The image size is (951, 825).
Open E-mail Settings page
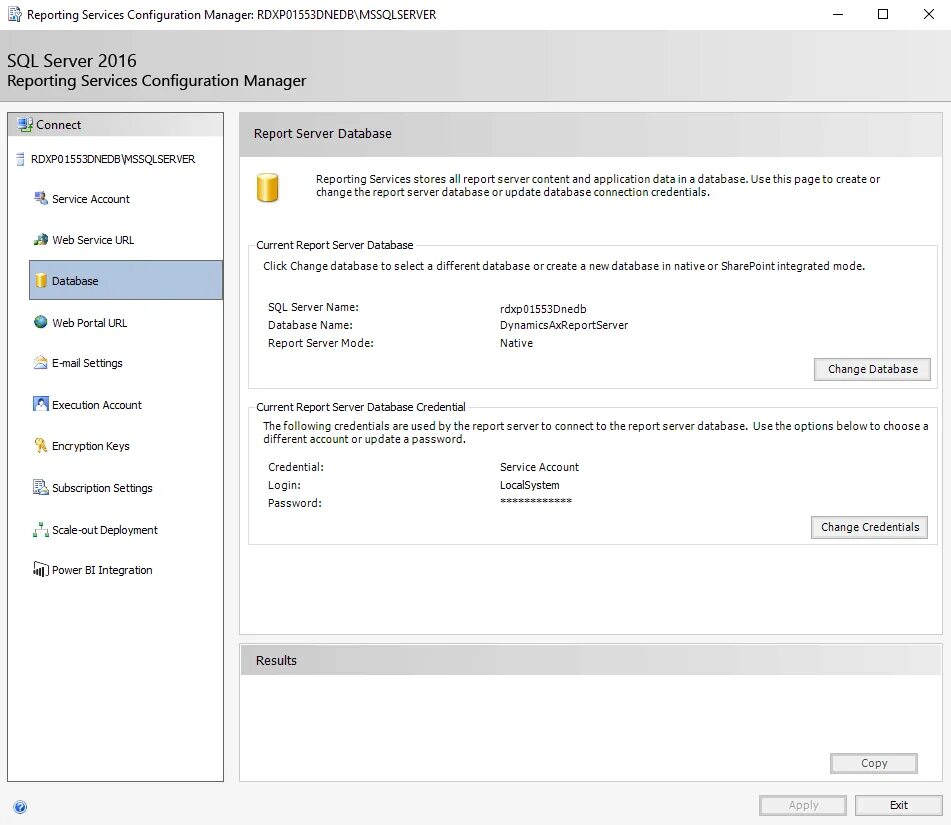tap(87, 363)
